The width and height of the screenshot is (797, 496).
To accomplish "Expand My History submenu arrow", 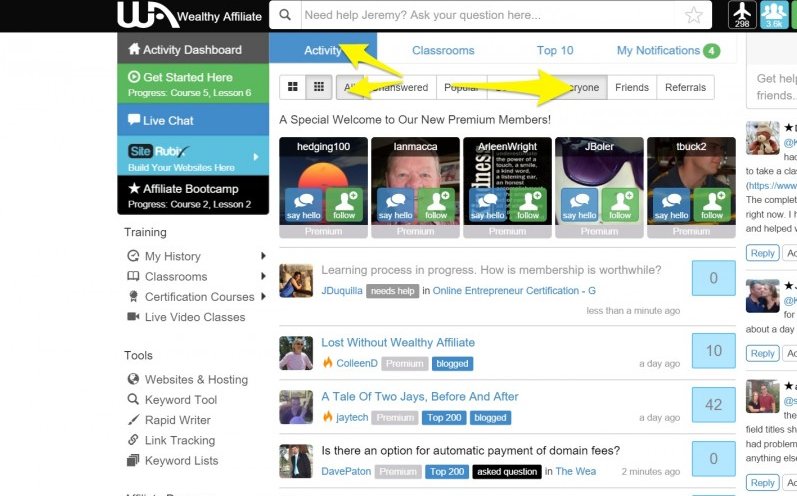I will tap(263, 256).
